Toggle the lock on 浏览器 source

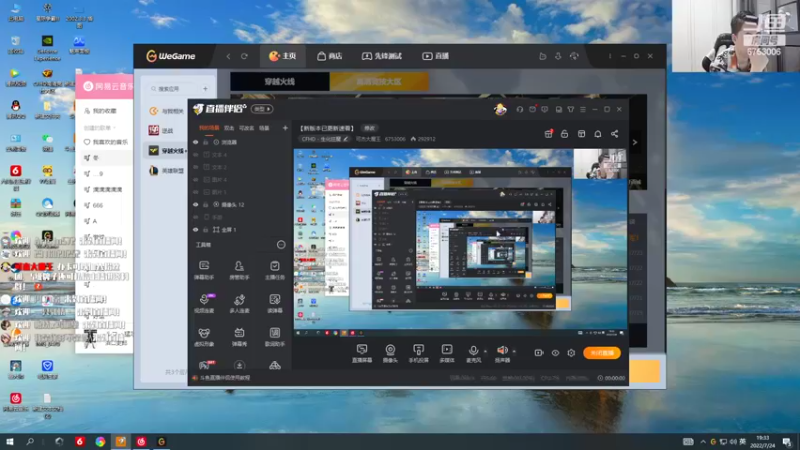pyautogui.click(x=206, y=142)
